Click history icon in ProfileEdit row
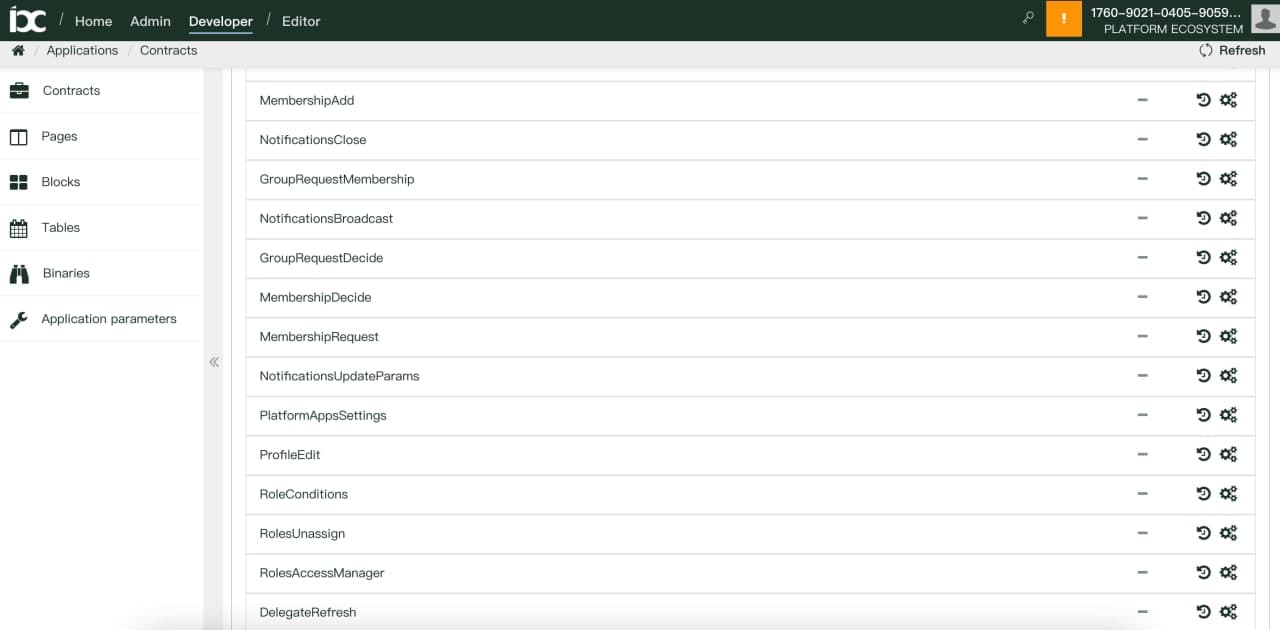Screen dimensions: 1280x630 coord(1203,455)
